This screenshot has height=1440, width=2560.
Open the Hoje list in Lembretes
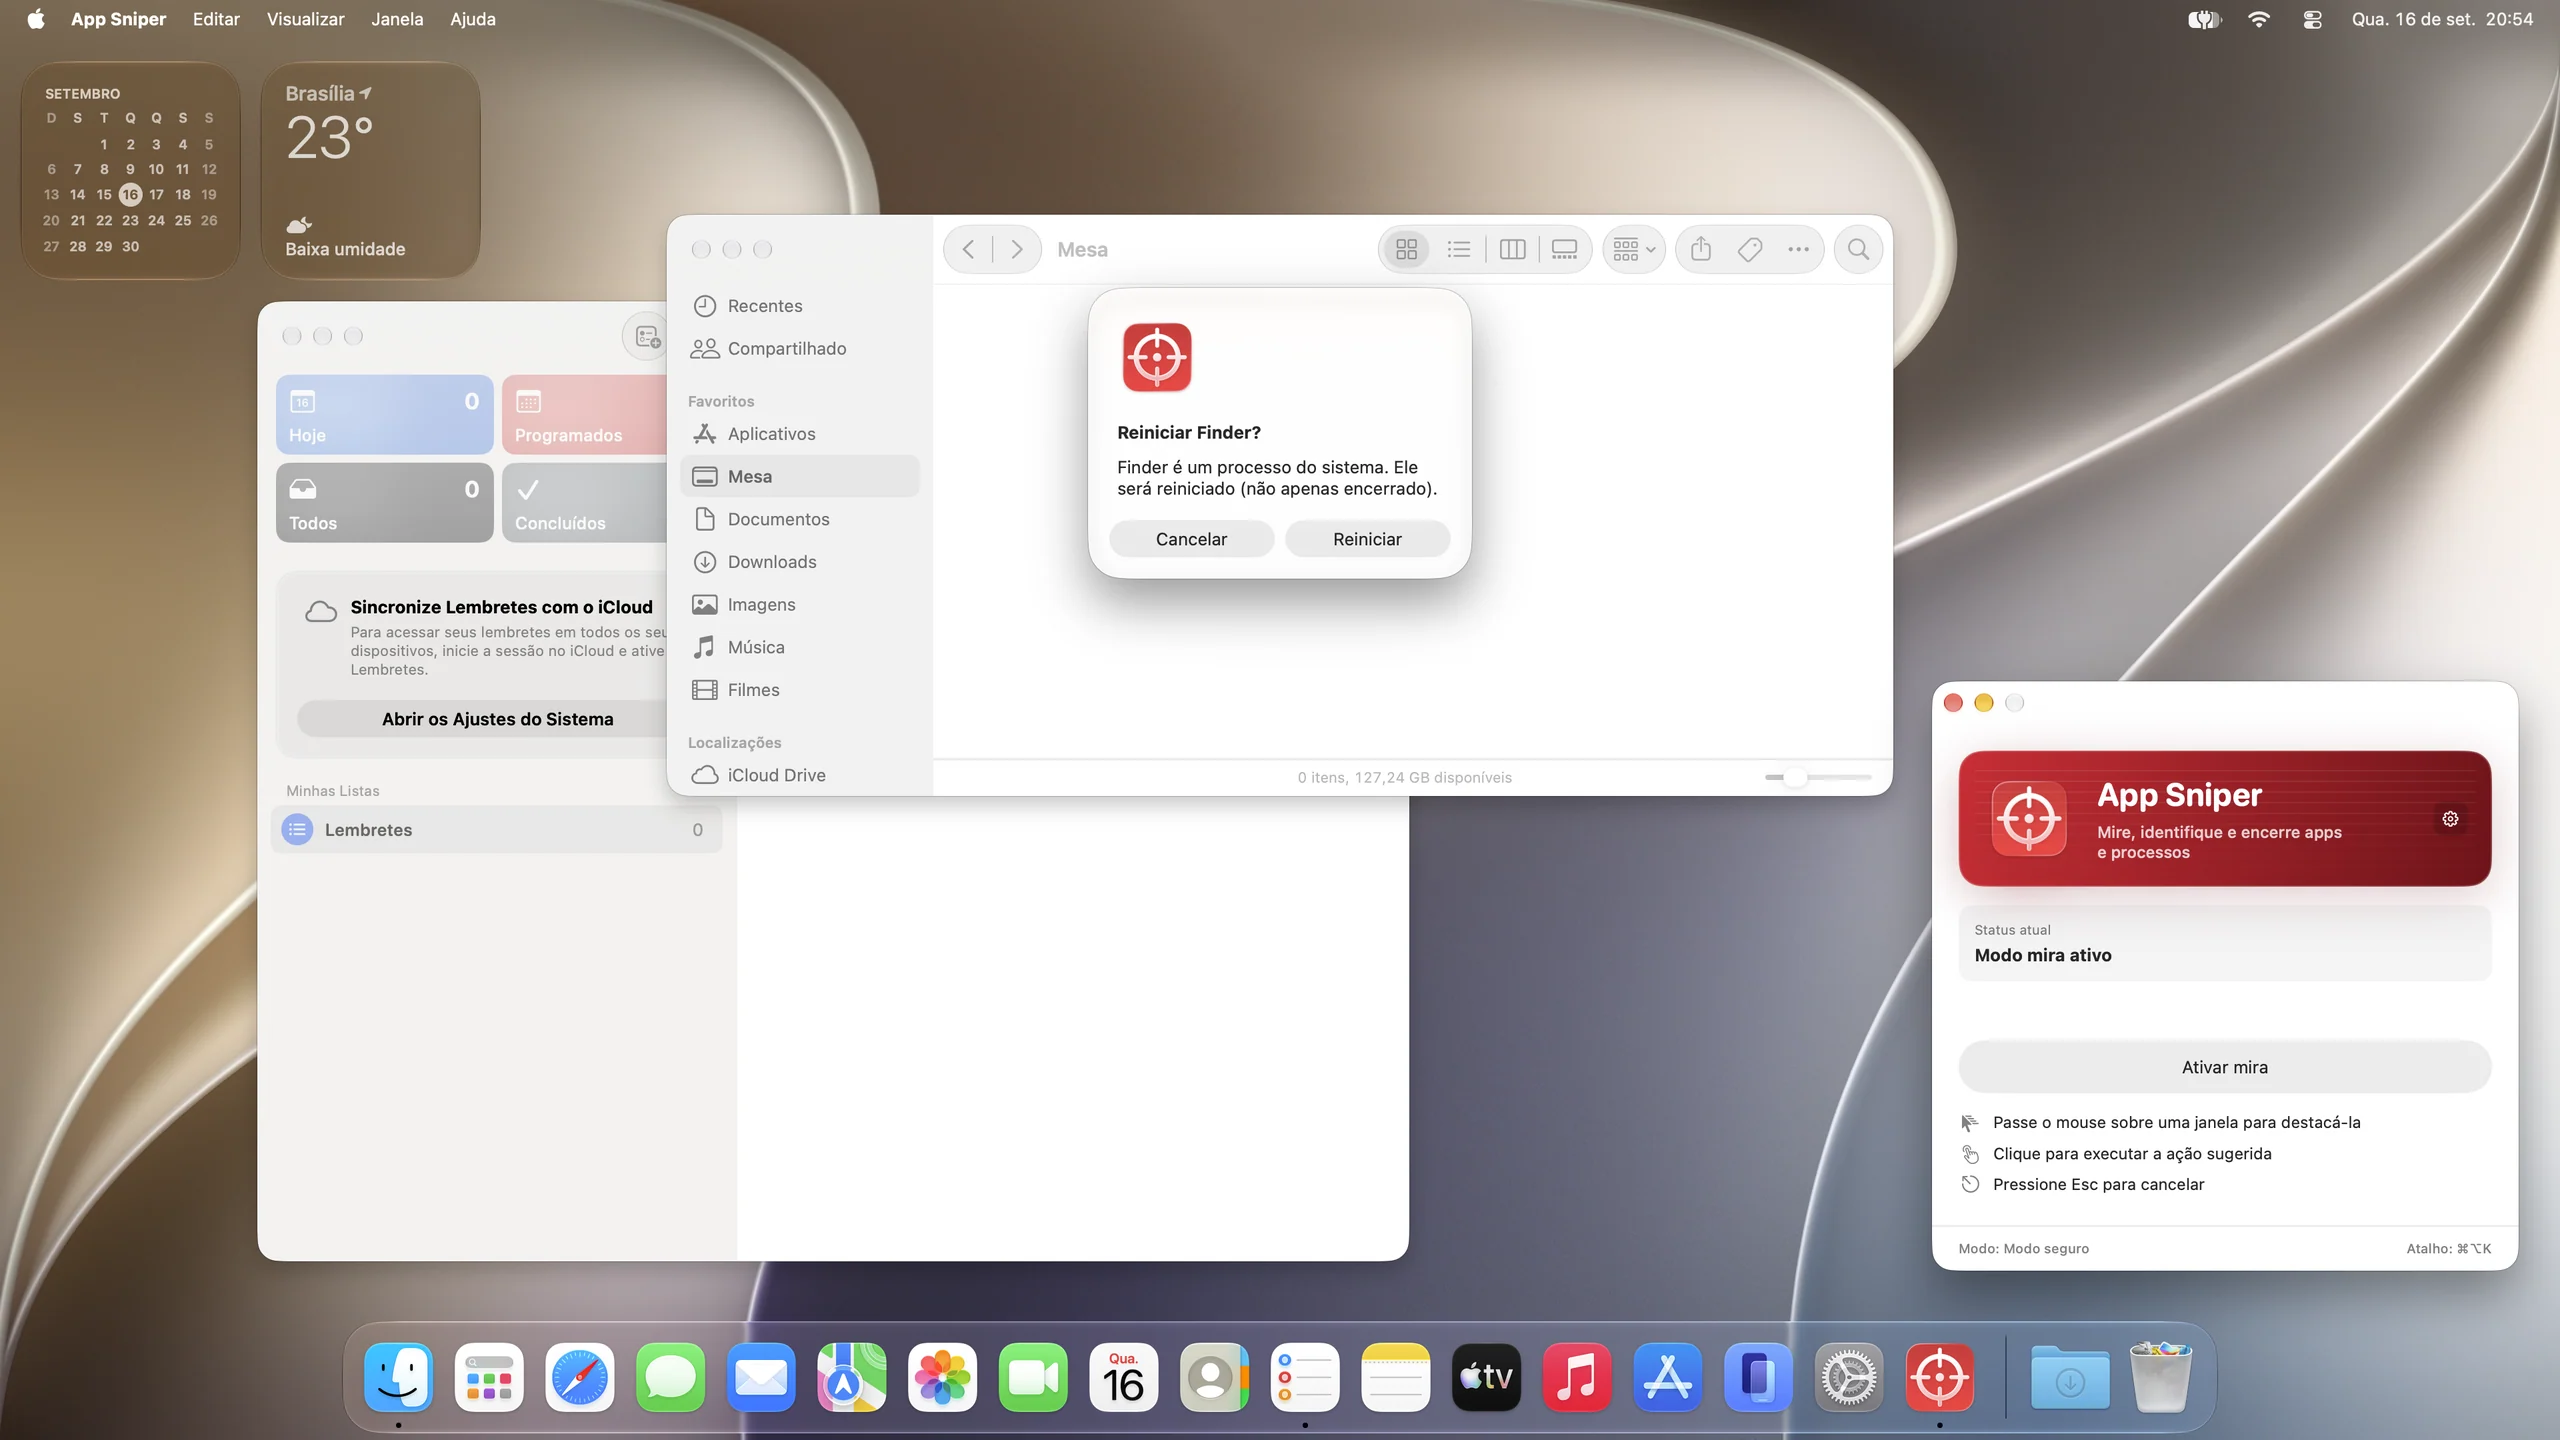384,415
